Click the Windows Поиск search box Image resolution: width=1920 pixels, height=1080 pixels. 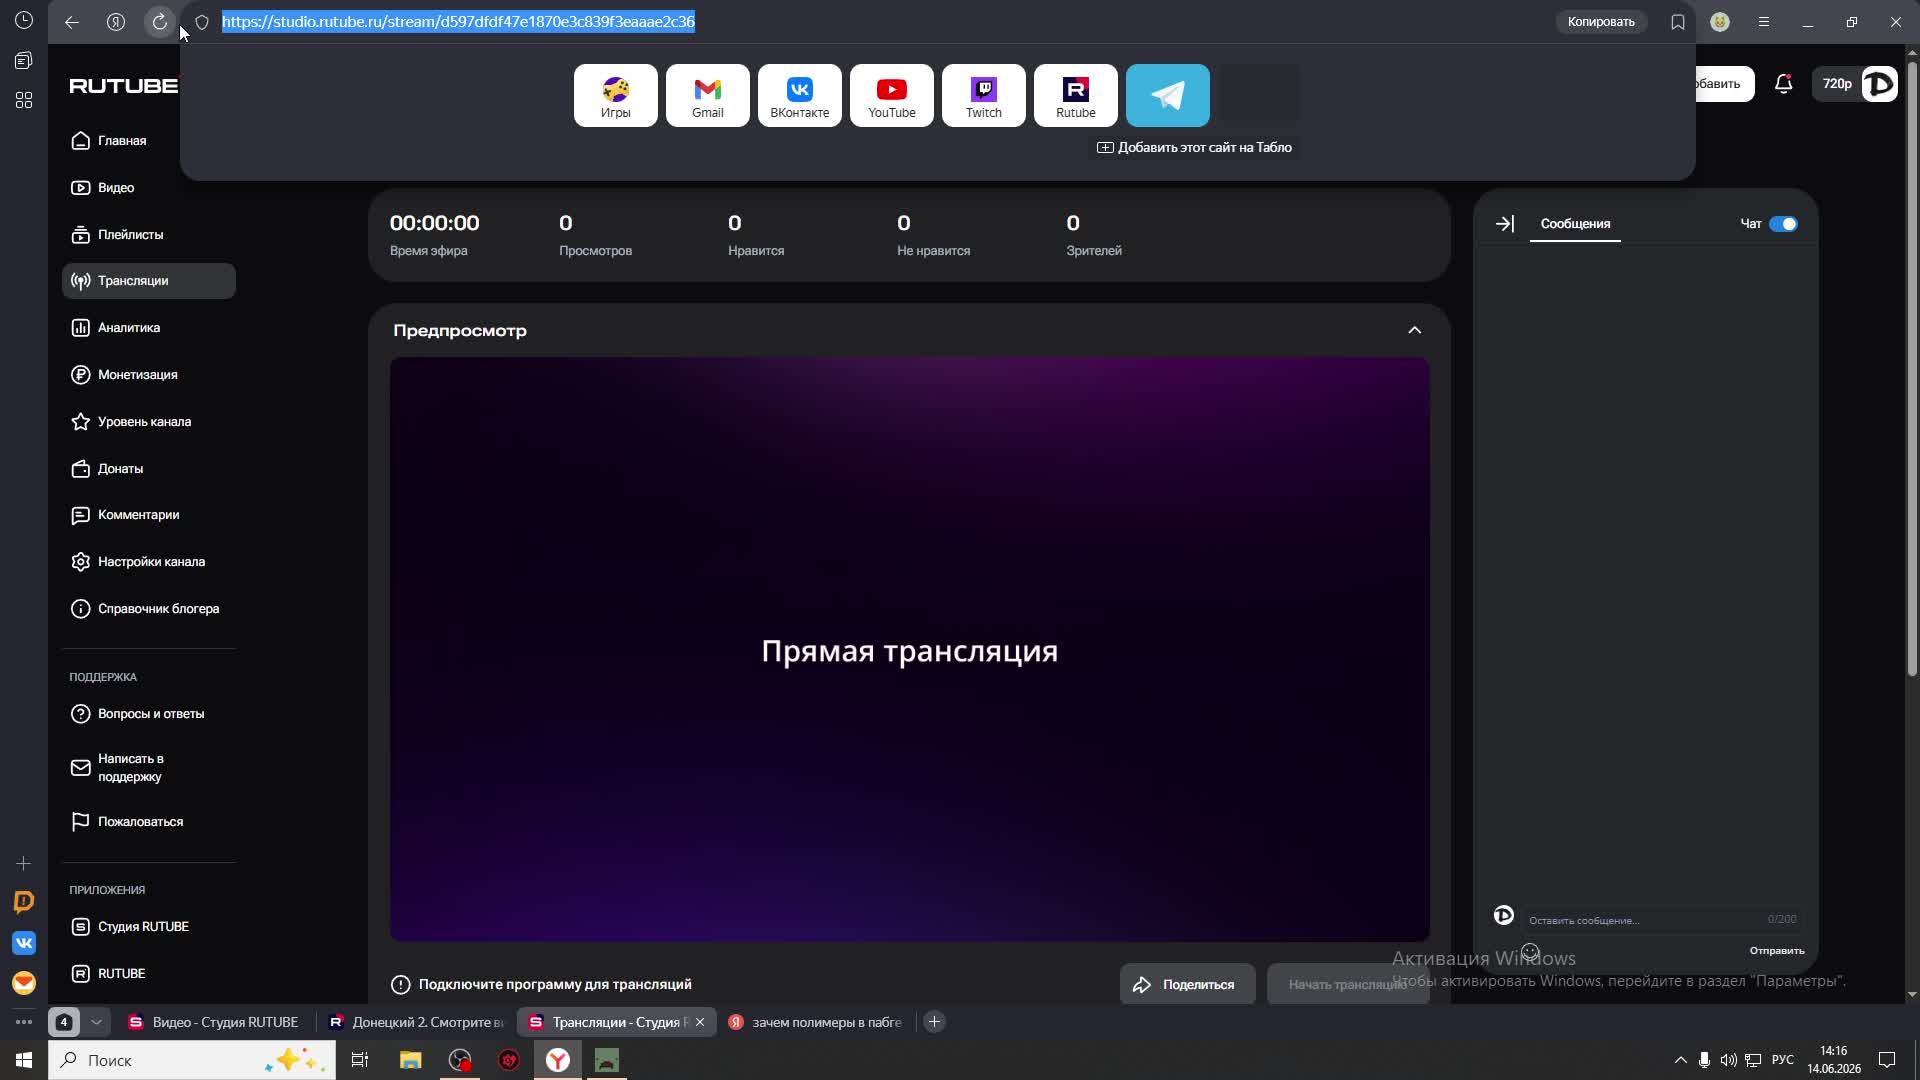point(192,1060)
